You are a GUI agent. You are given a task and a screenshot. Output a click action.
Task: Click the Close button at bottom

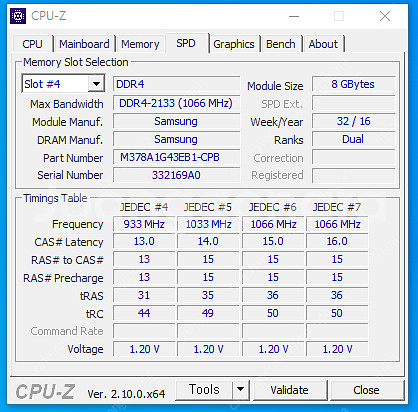click(366, 390)
